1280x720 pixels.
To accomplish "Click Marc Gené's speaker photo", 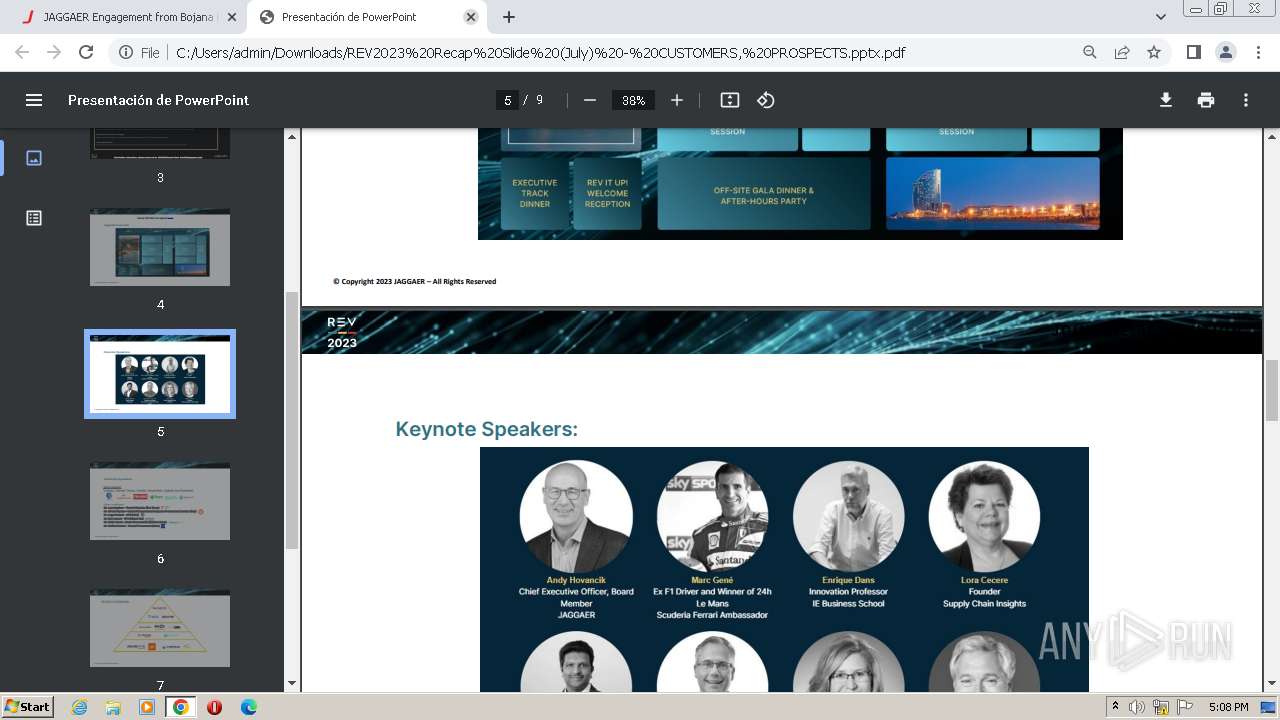I will click(x=712, y=516).
